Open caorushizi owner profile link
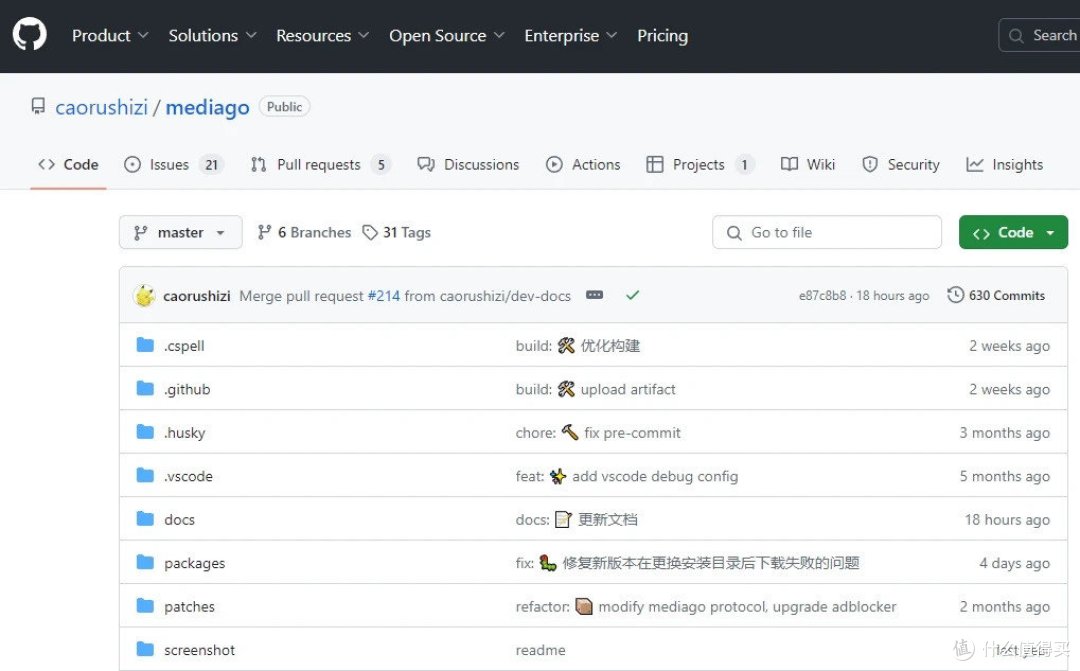This screenshot has width=1080, height=671. tap(101, 107)
